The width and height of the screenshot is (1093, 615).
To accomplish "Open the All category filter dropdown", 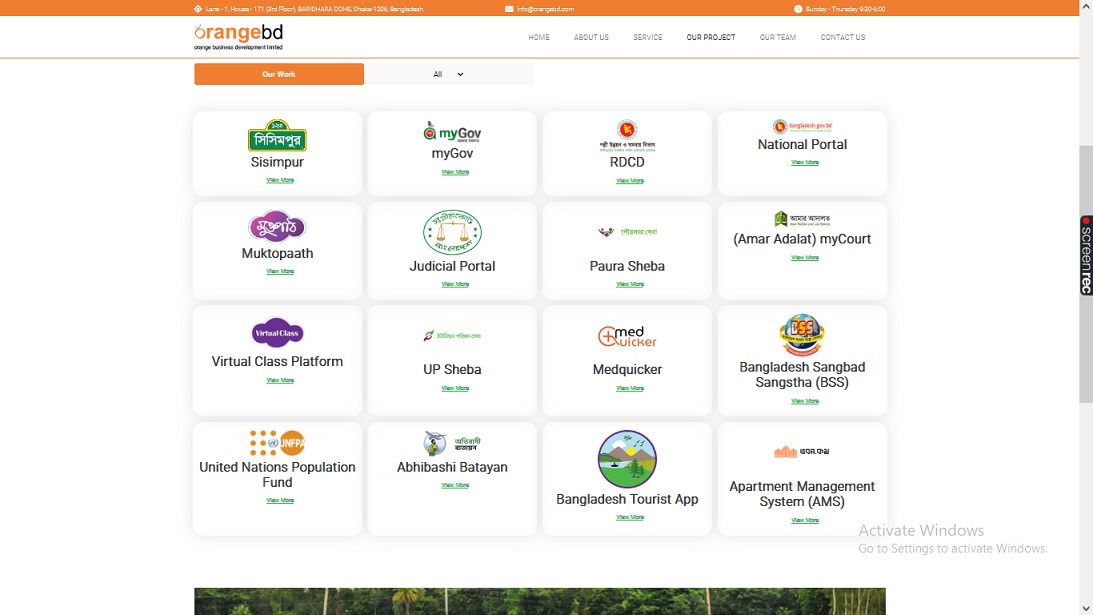I will click(449, 74).
